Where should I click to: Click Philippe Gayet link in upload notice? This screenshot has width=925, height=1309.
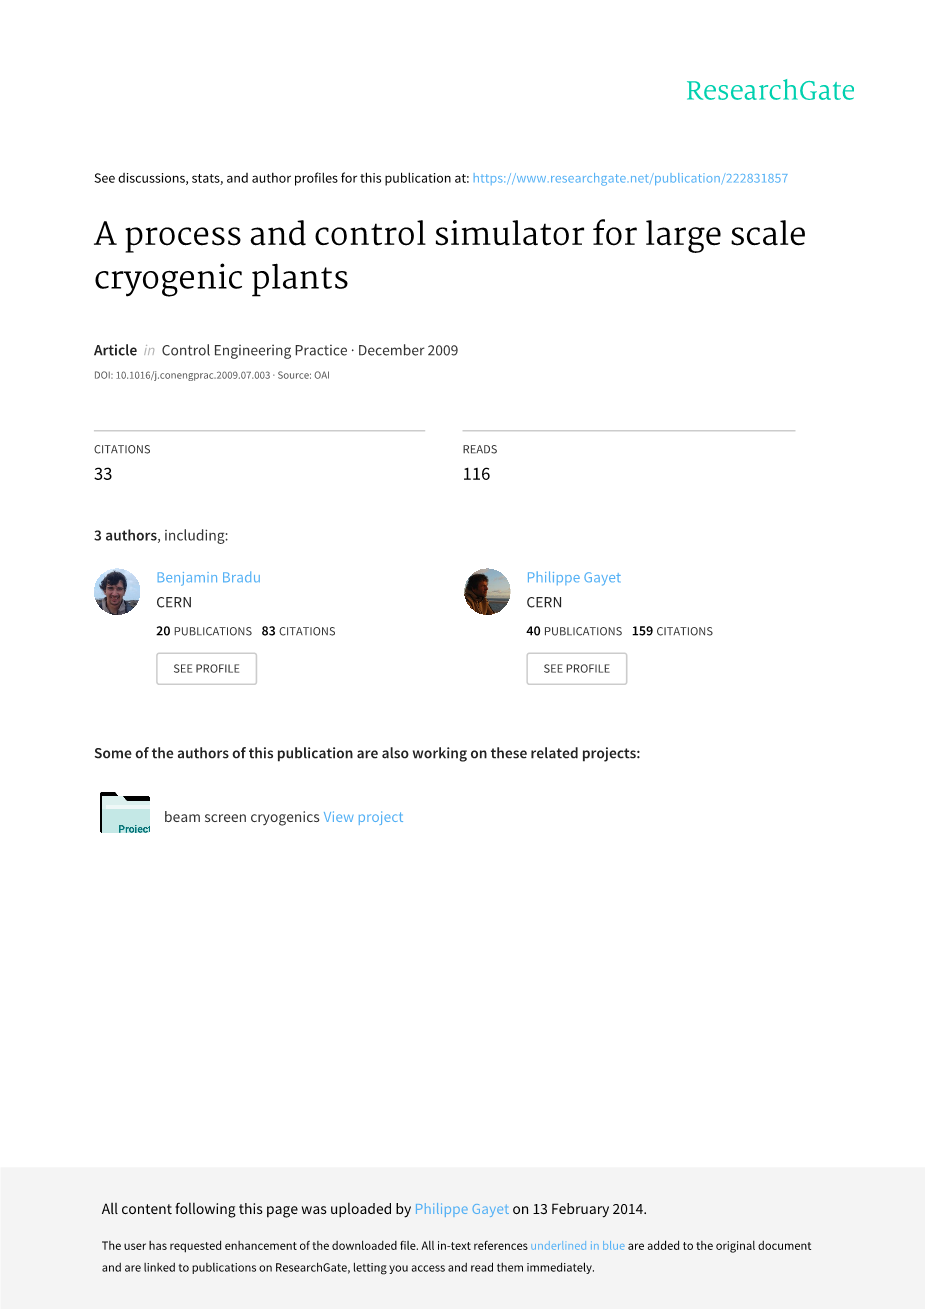[x=461, y=1209]
